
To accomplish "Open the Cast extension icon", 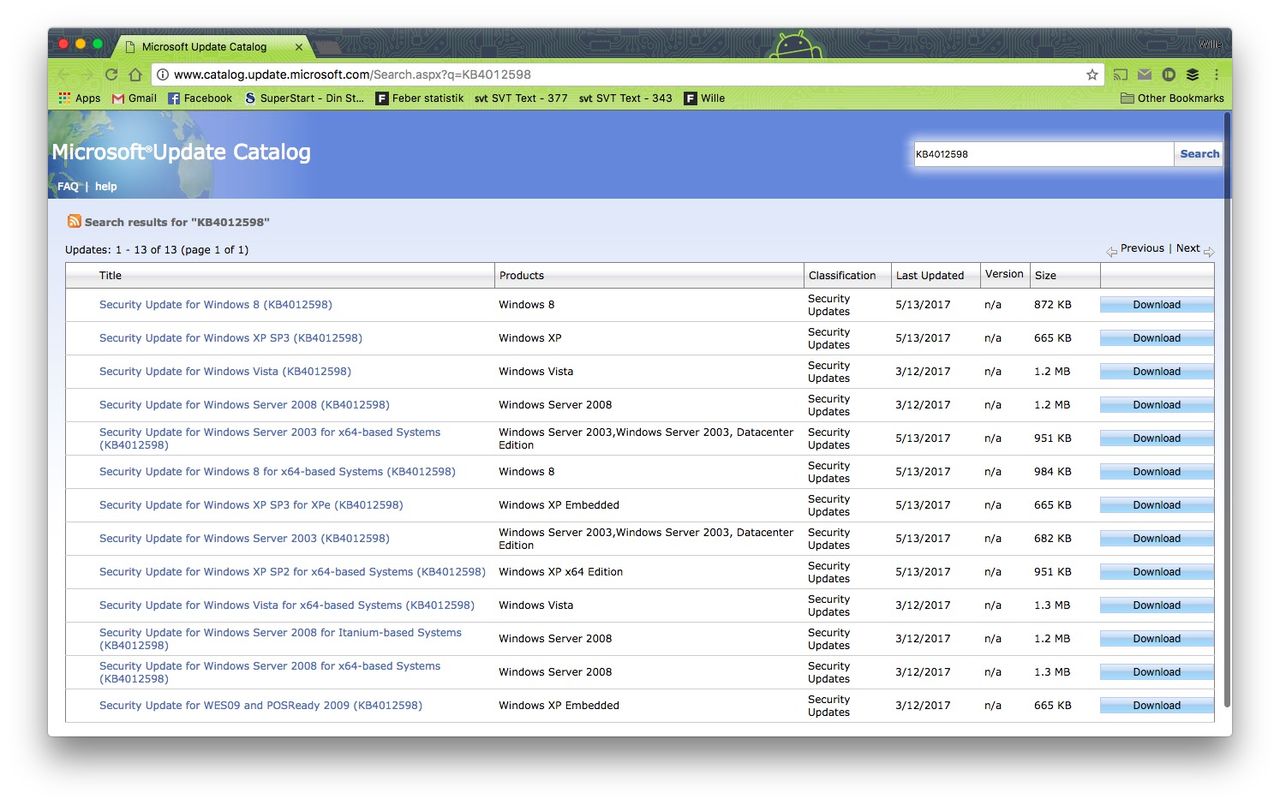I will click(1121, 75).
